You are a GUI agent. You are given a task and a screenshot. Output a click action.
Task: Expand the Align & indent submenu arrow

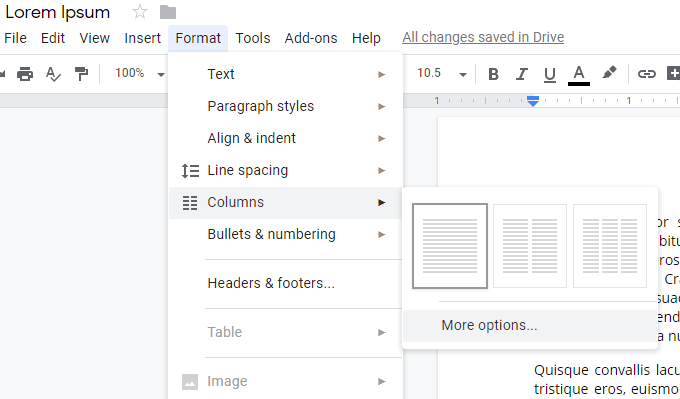coord(382,139)
